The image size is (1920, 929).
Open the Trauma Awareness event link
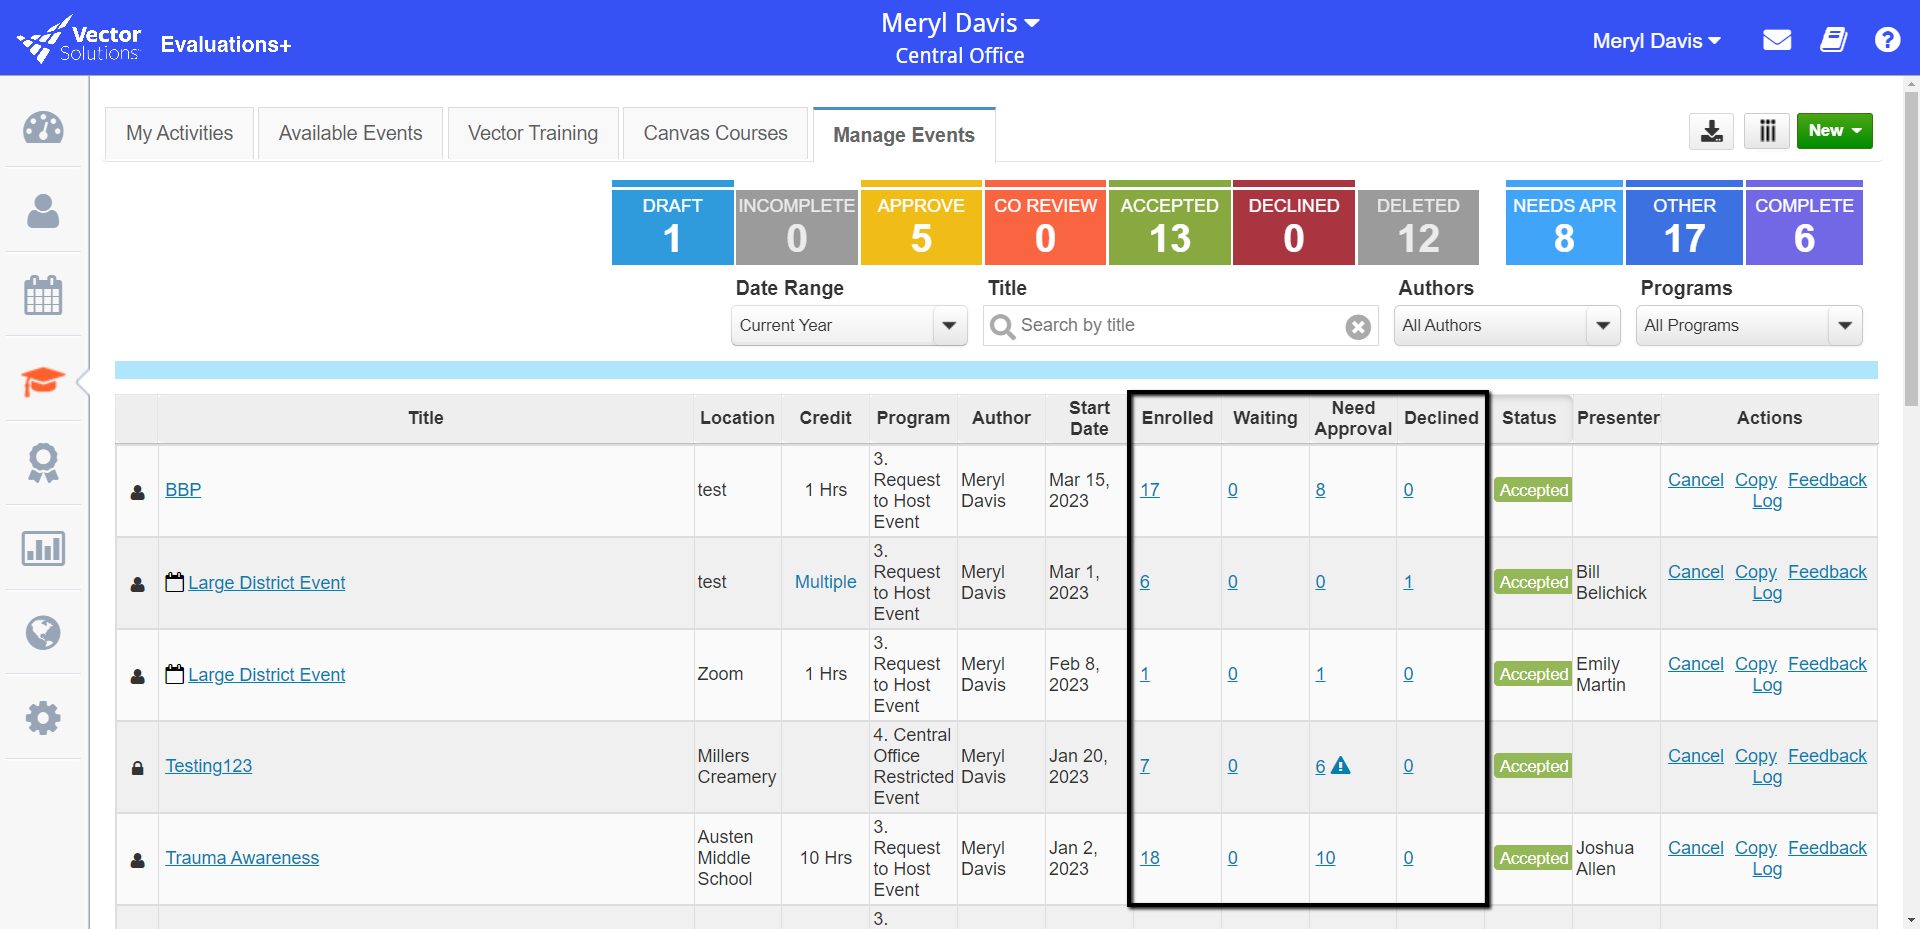tap(242, 857)
